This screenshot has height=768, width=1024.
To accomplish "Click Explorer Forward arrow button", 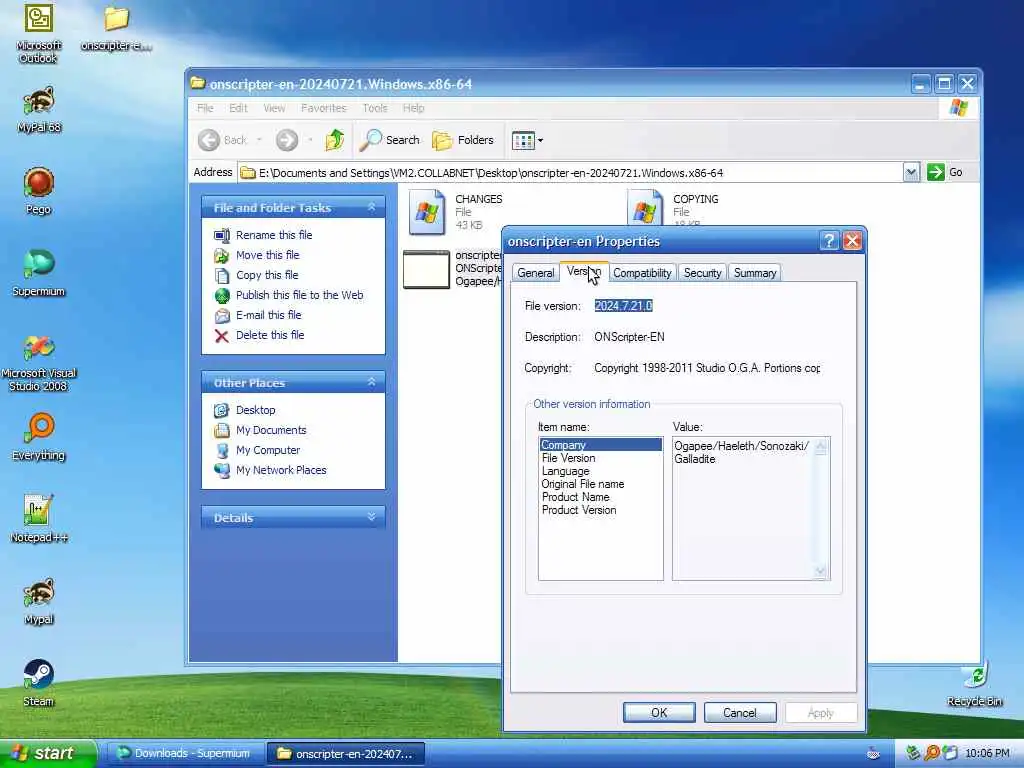I will click(287, 140).
